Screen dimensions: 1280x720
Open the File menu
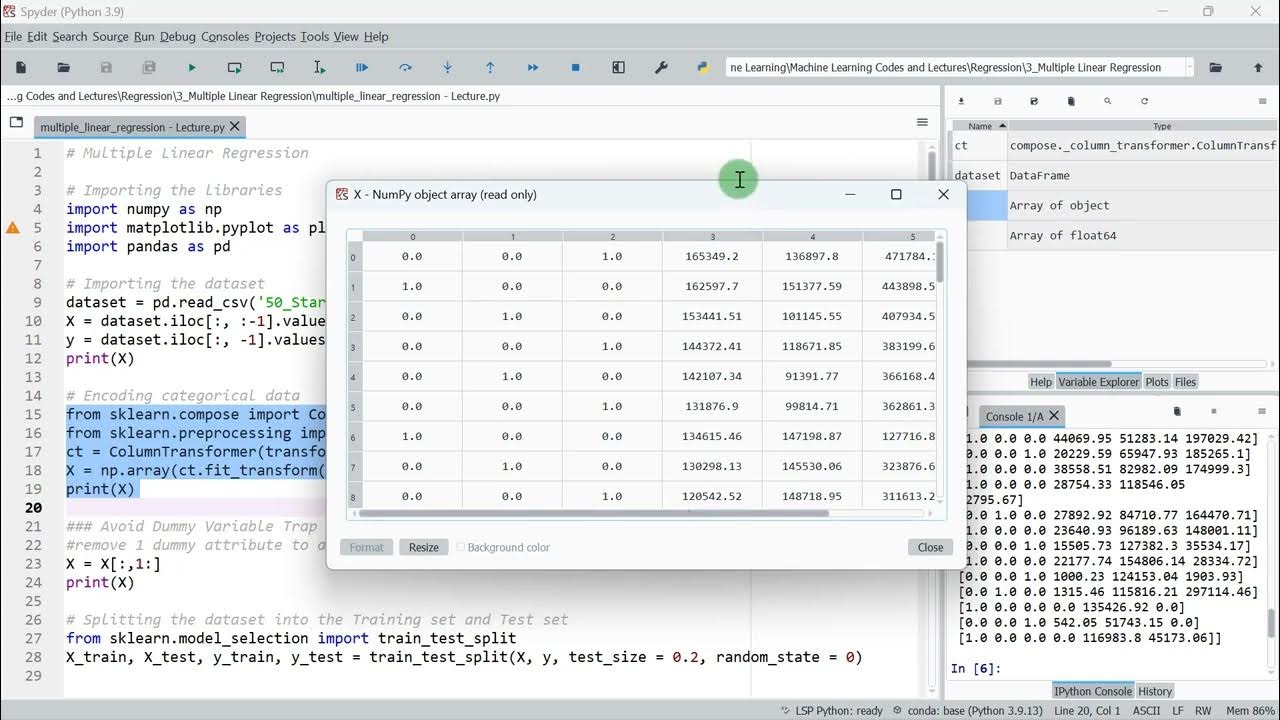13,36
